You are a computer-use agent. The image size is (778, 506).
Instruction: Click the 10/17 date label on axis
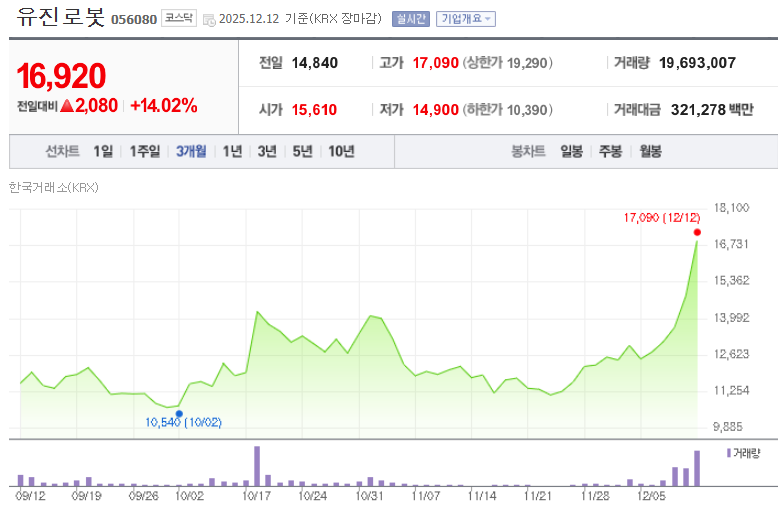[256, 496]
